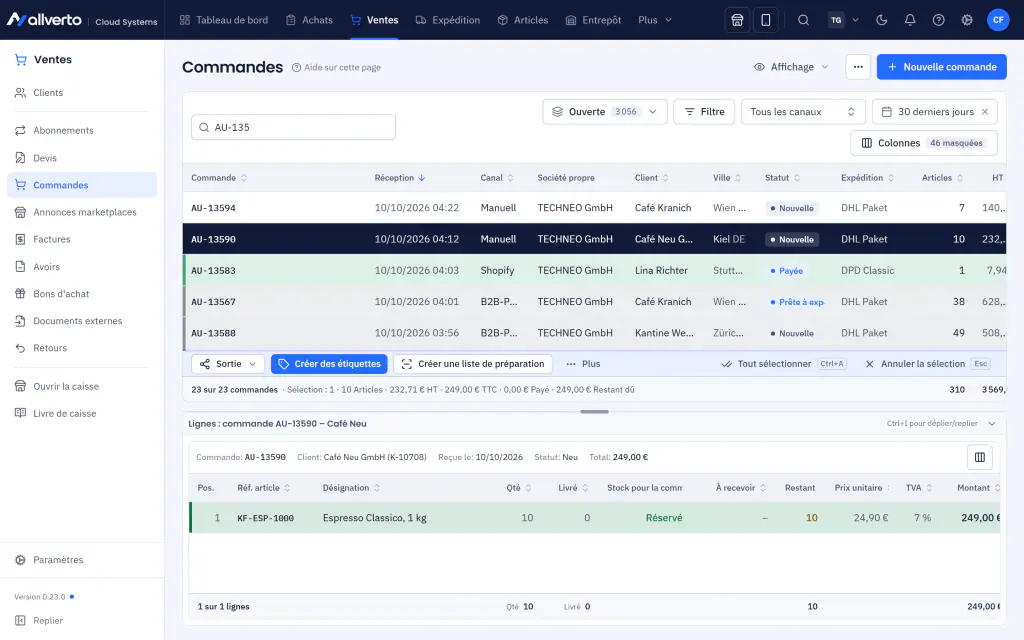
Task: Open Tous les canaux channel selector
Action: pos(803,112)
